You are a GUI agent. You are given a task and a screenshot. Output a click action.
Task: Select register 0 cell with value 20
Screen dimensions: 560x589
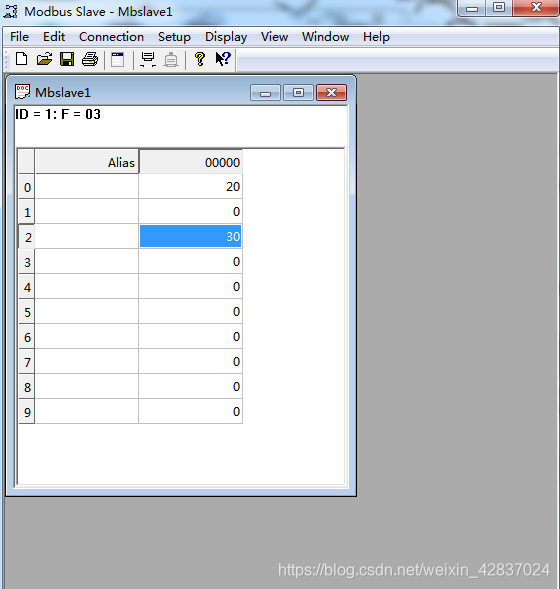tap(190, 186)
